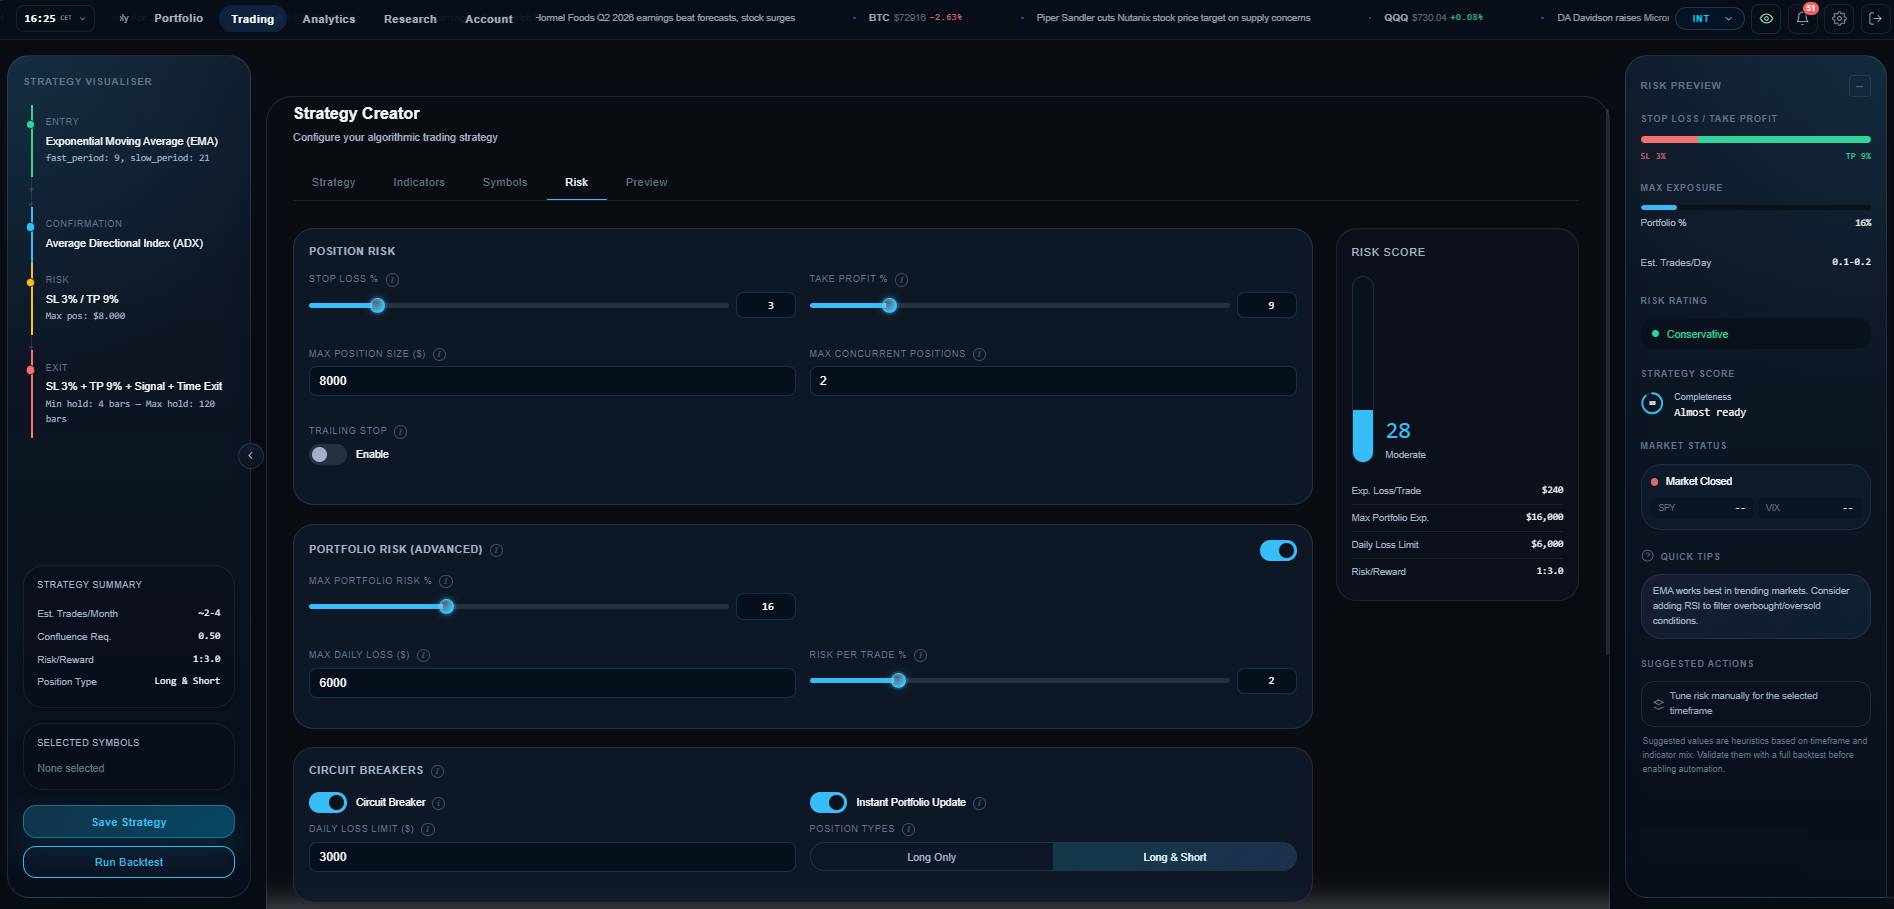
Task: Open the Analytics nav menu
Action: point(329,19)
